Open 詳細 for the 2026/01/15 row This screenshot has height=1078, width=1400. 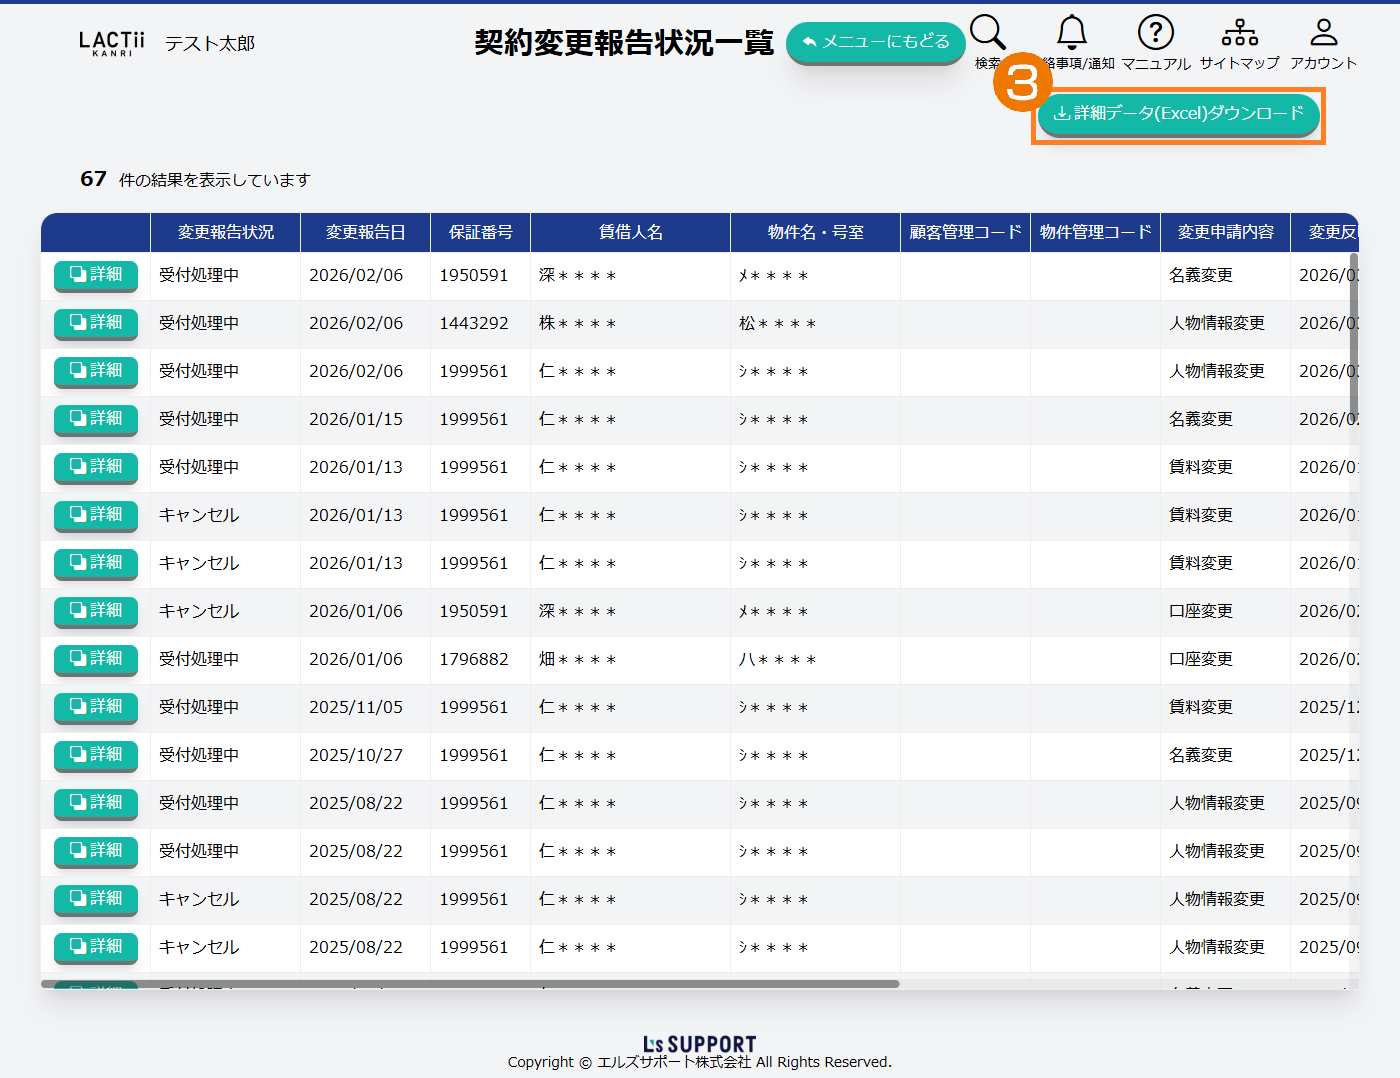tap(96, 419)
